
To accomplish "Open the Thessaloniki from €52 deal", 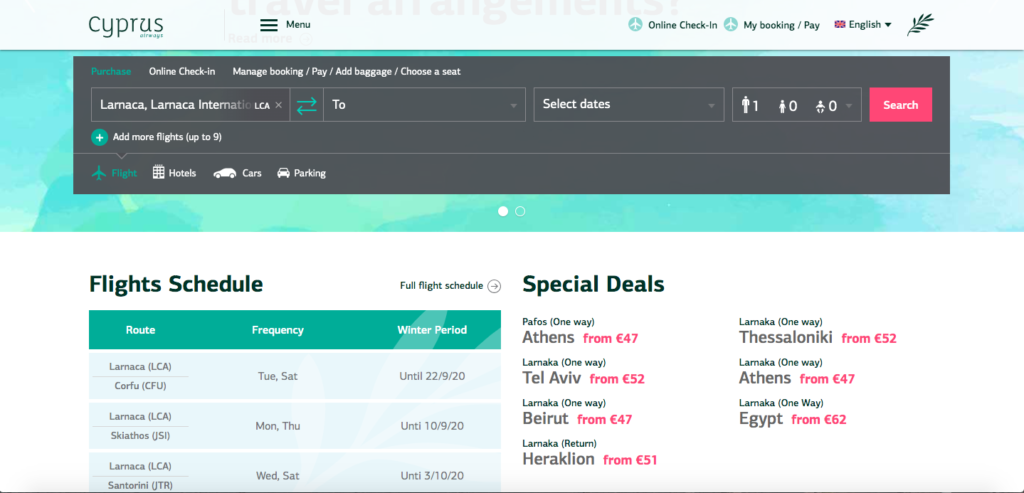I will (818, 332).
